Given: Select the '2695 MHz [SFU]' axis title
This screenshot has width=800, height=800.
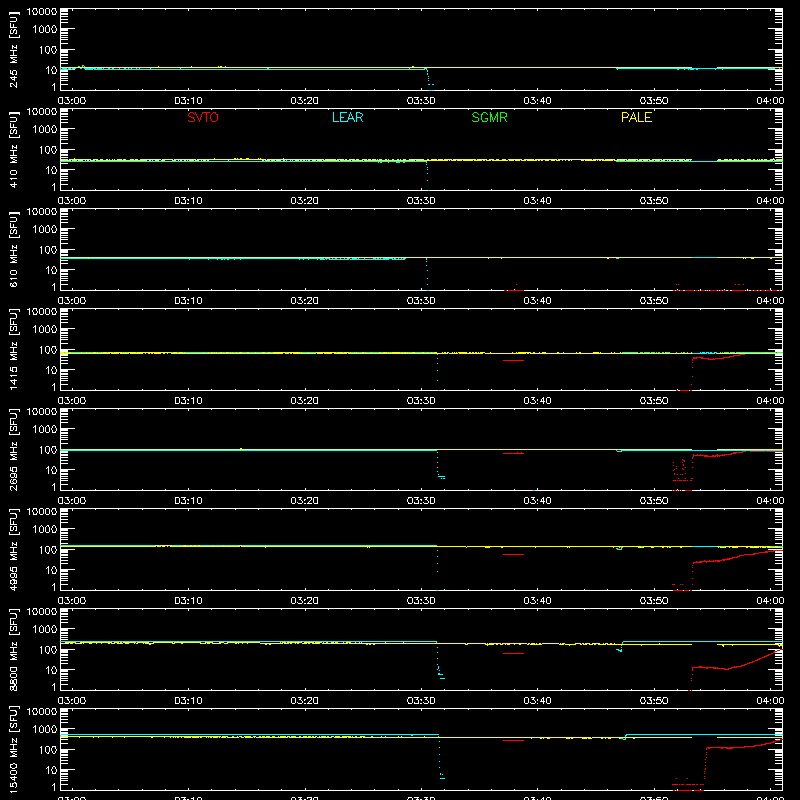Looking at the screenshot, I should coord(13,450).
